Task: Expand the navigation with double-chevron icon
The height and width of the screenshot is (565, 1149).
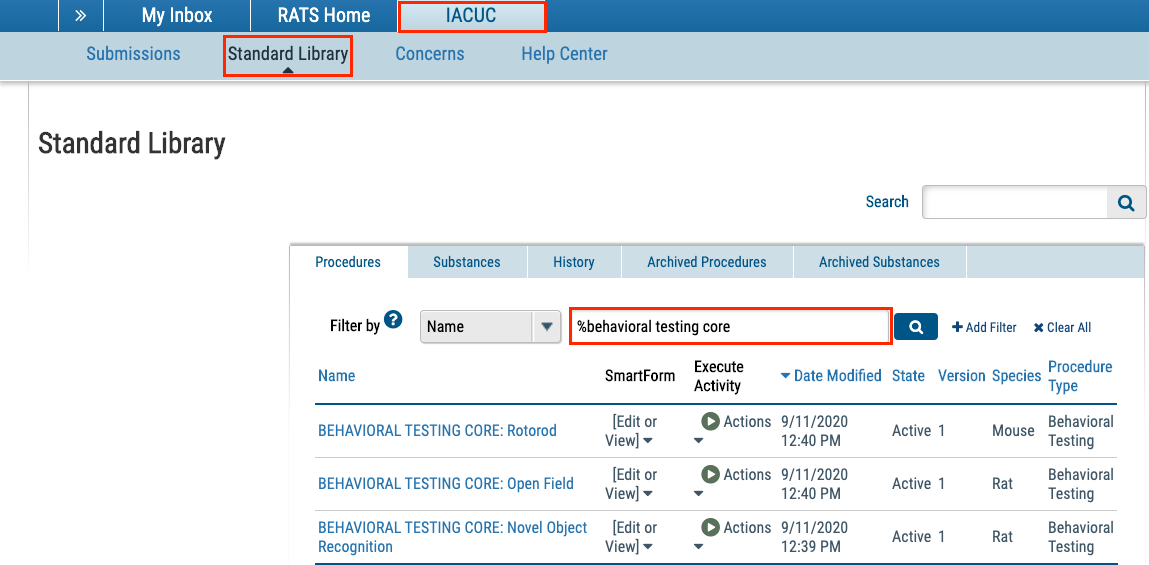Action: click(x=81, y=15)
